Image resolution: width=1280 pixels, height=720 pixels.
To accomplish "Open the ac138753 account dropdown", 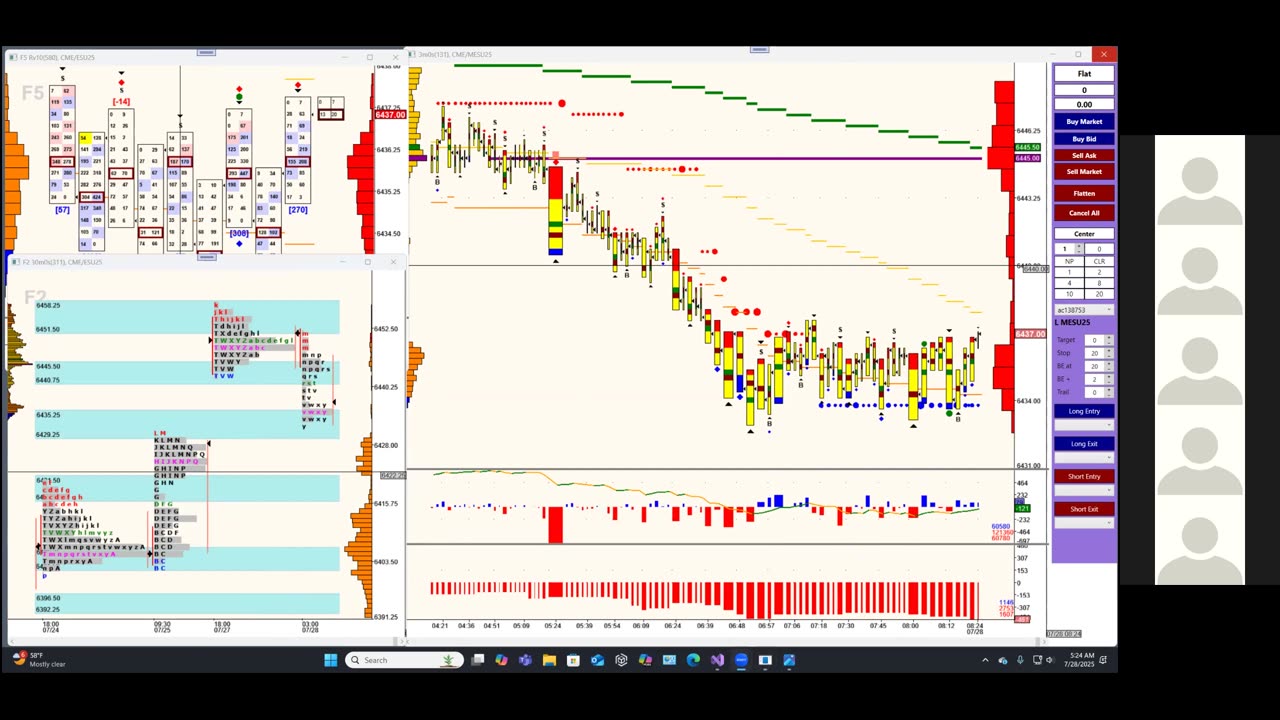I will pos(1084,310).
